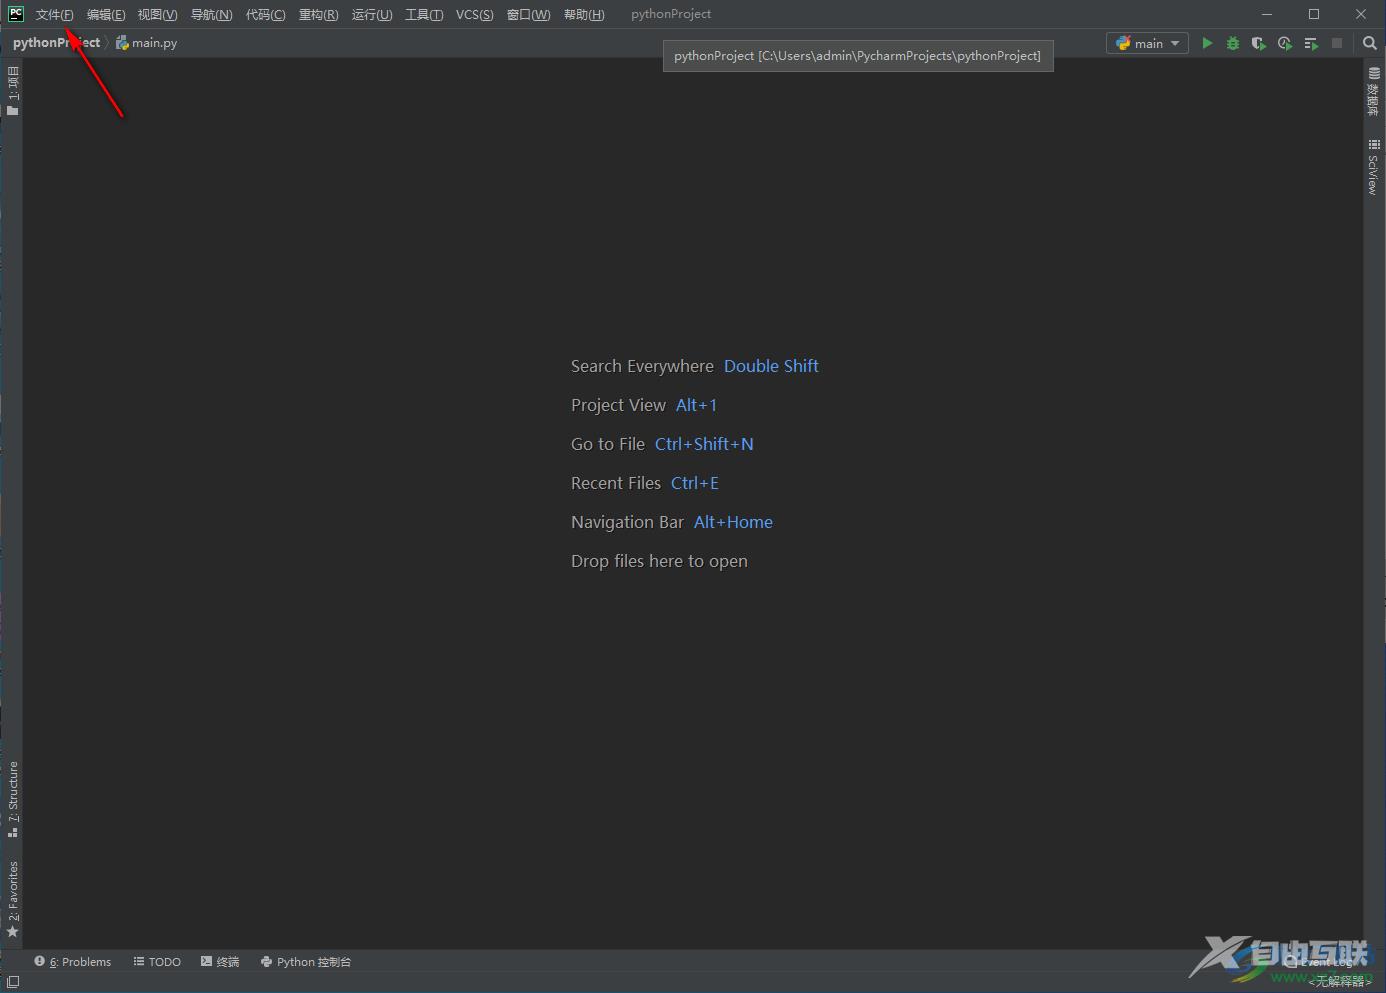This screenshot has height=993, width=1386.
Task: Open the TODO tool window
Action: 157,962
